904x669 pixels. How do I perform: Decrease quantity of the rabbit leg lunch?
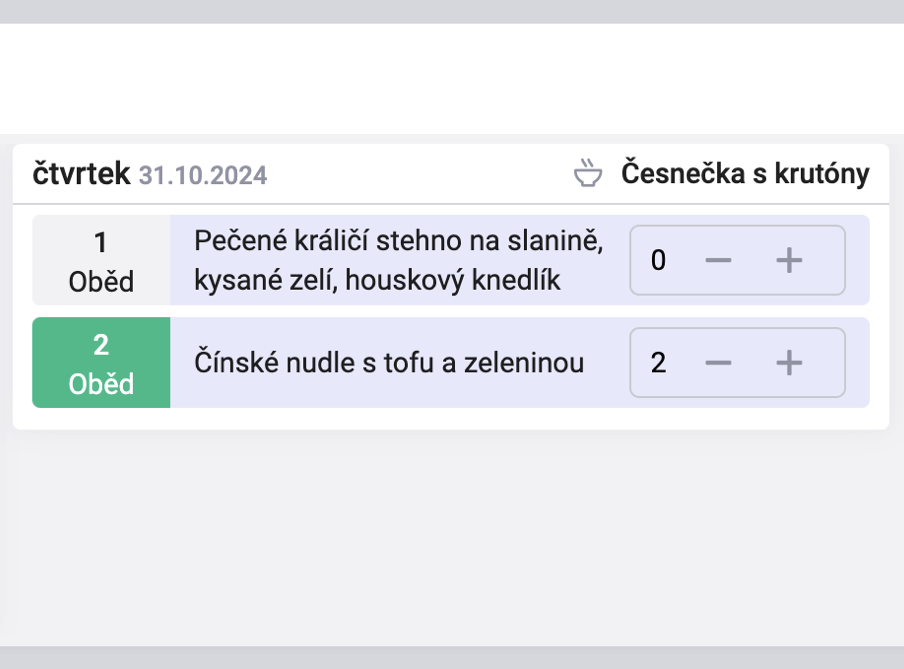718,261
